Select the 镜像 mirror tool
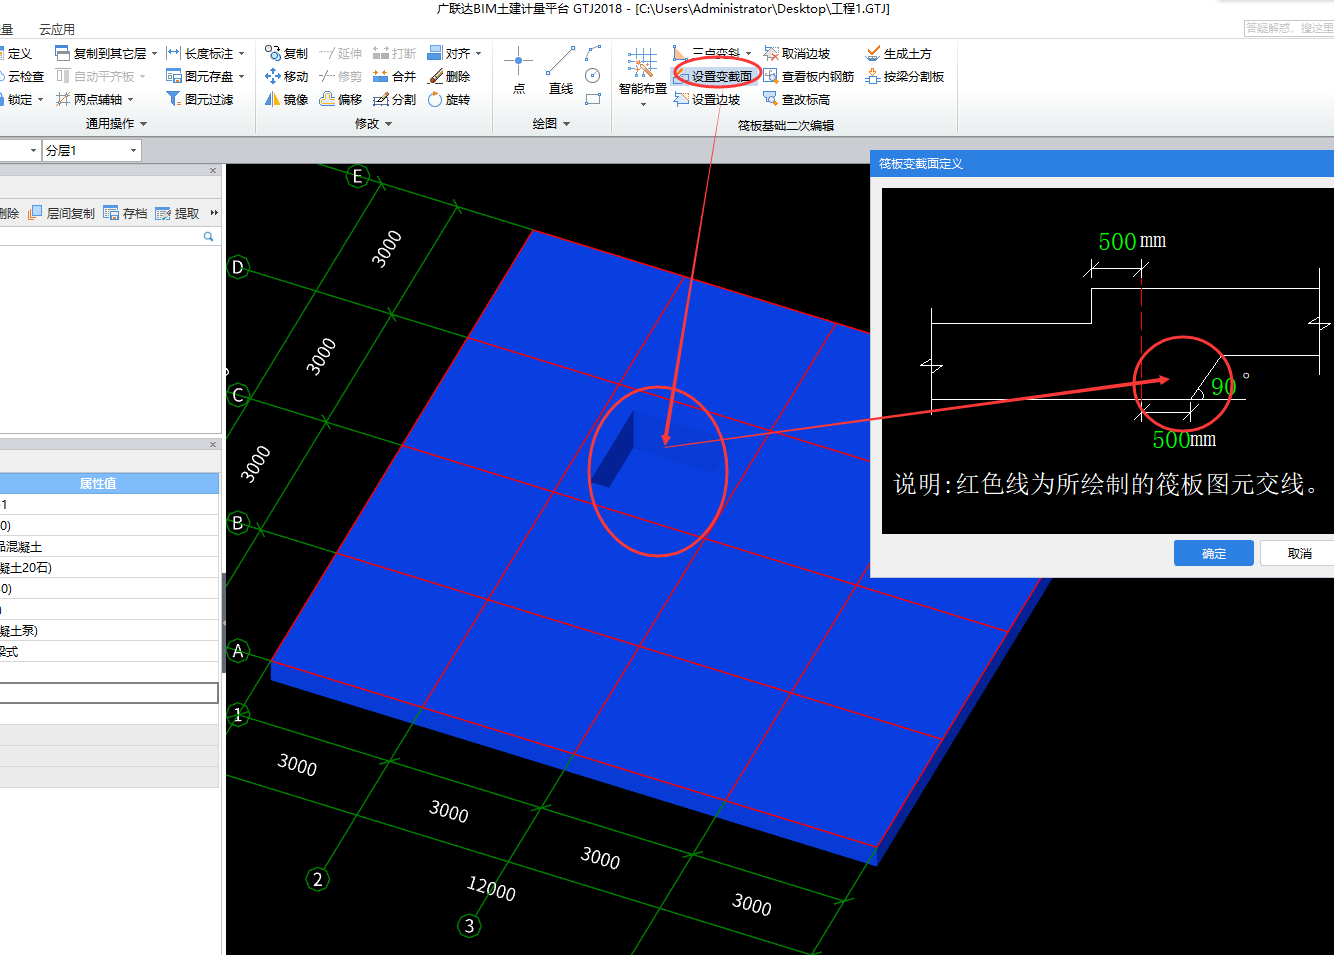The height and width of the screenshot is (955, 1334). 287,100
